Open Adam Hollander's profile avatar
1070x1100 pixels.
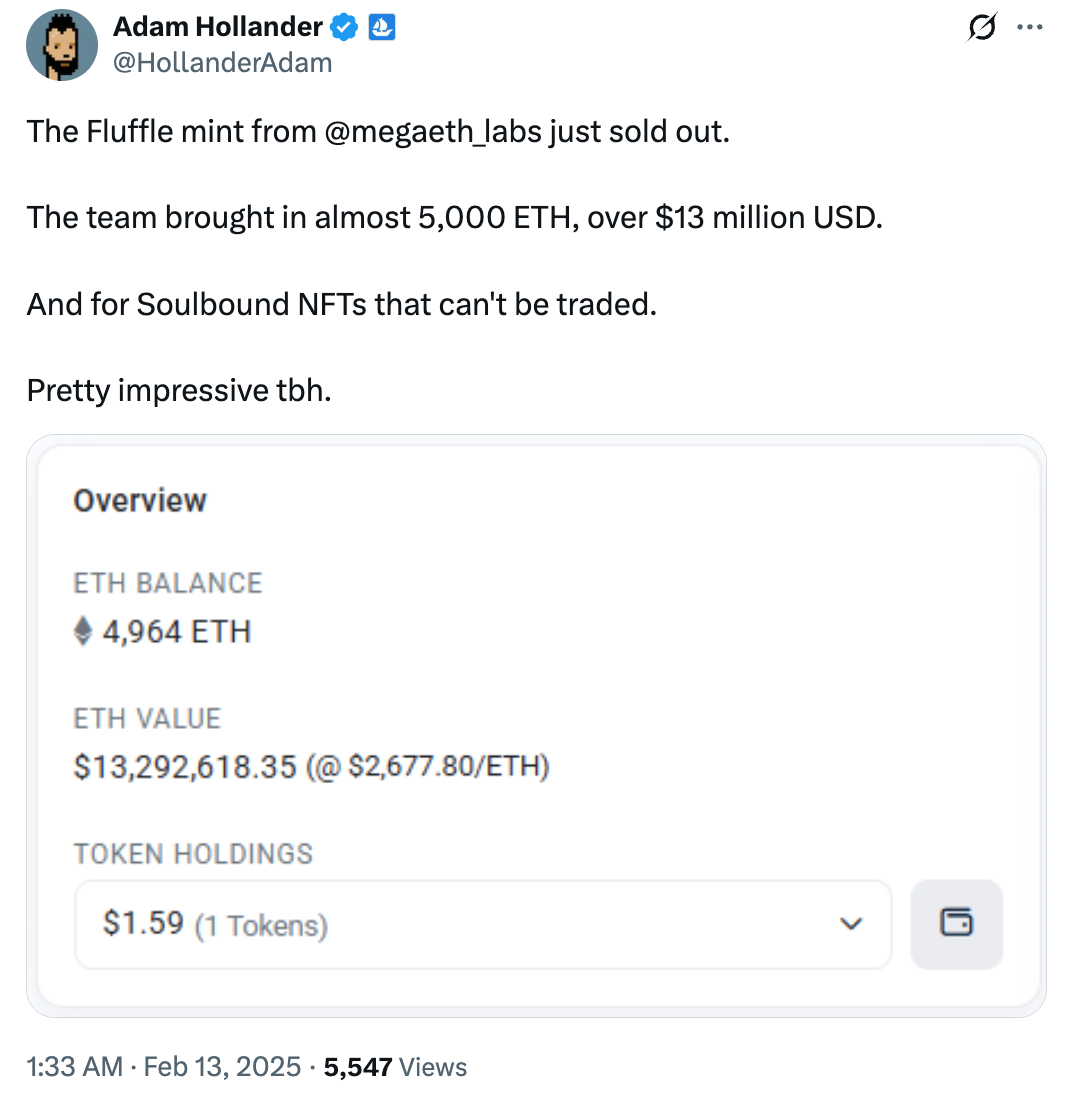coord(61,46)
